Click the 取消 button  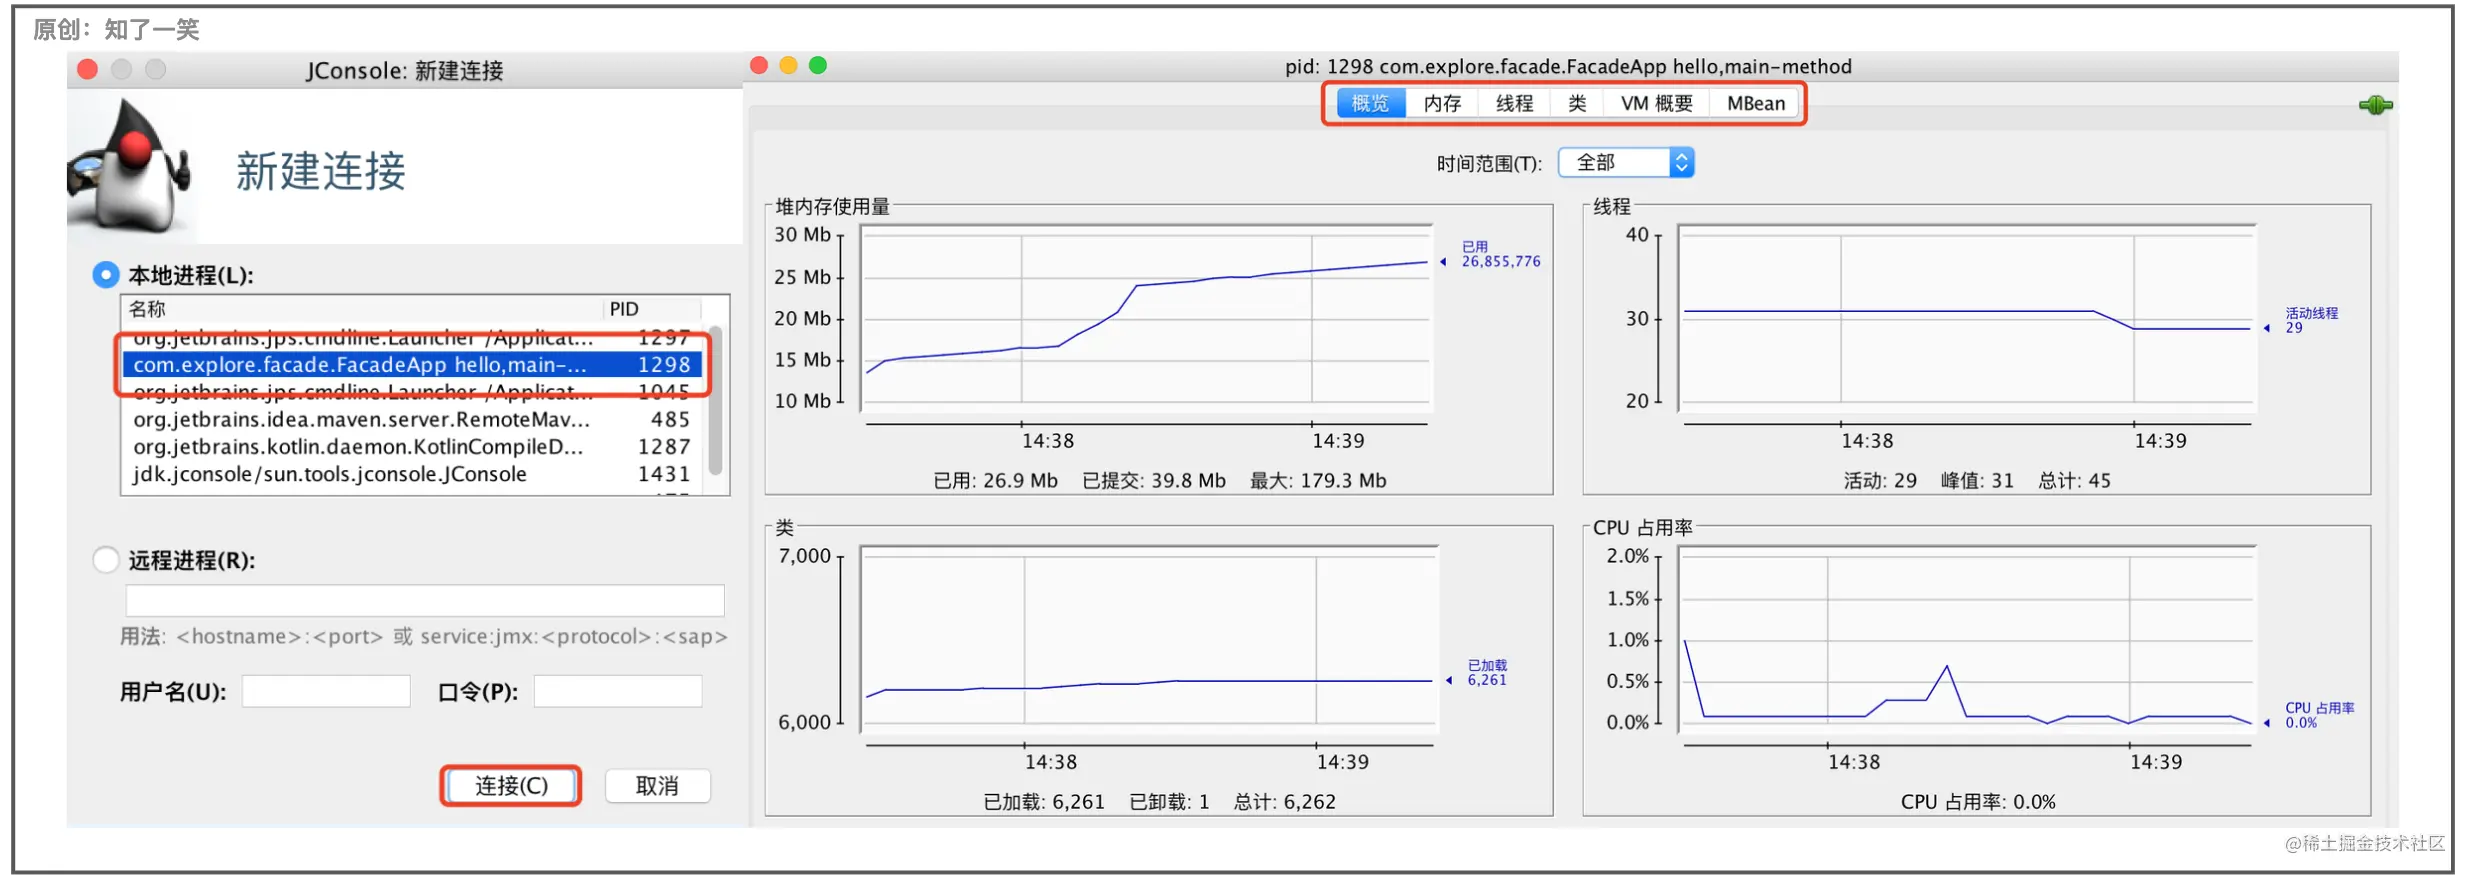pyautogui.click(x=657, y=786)
